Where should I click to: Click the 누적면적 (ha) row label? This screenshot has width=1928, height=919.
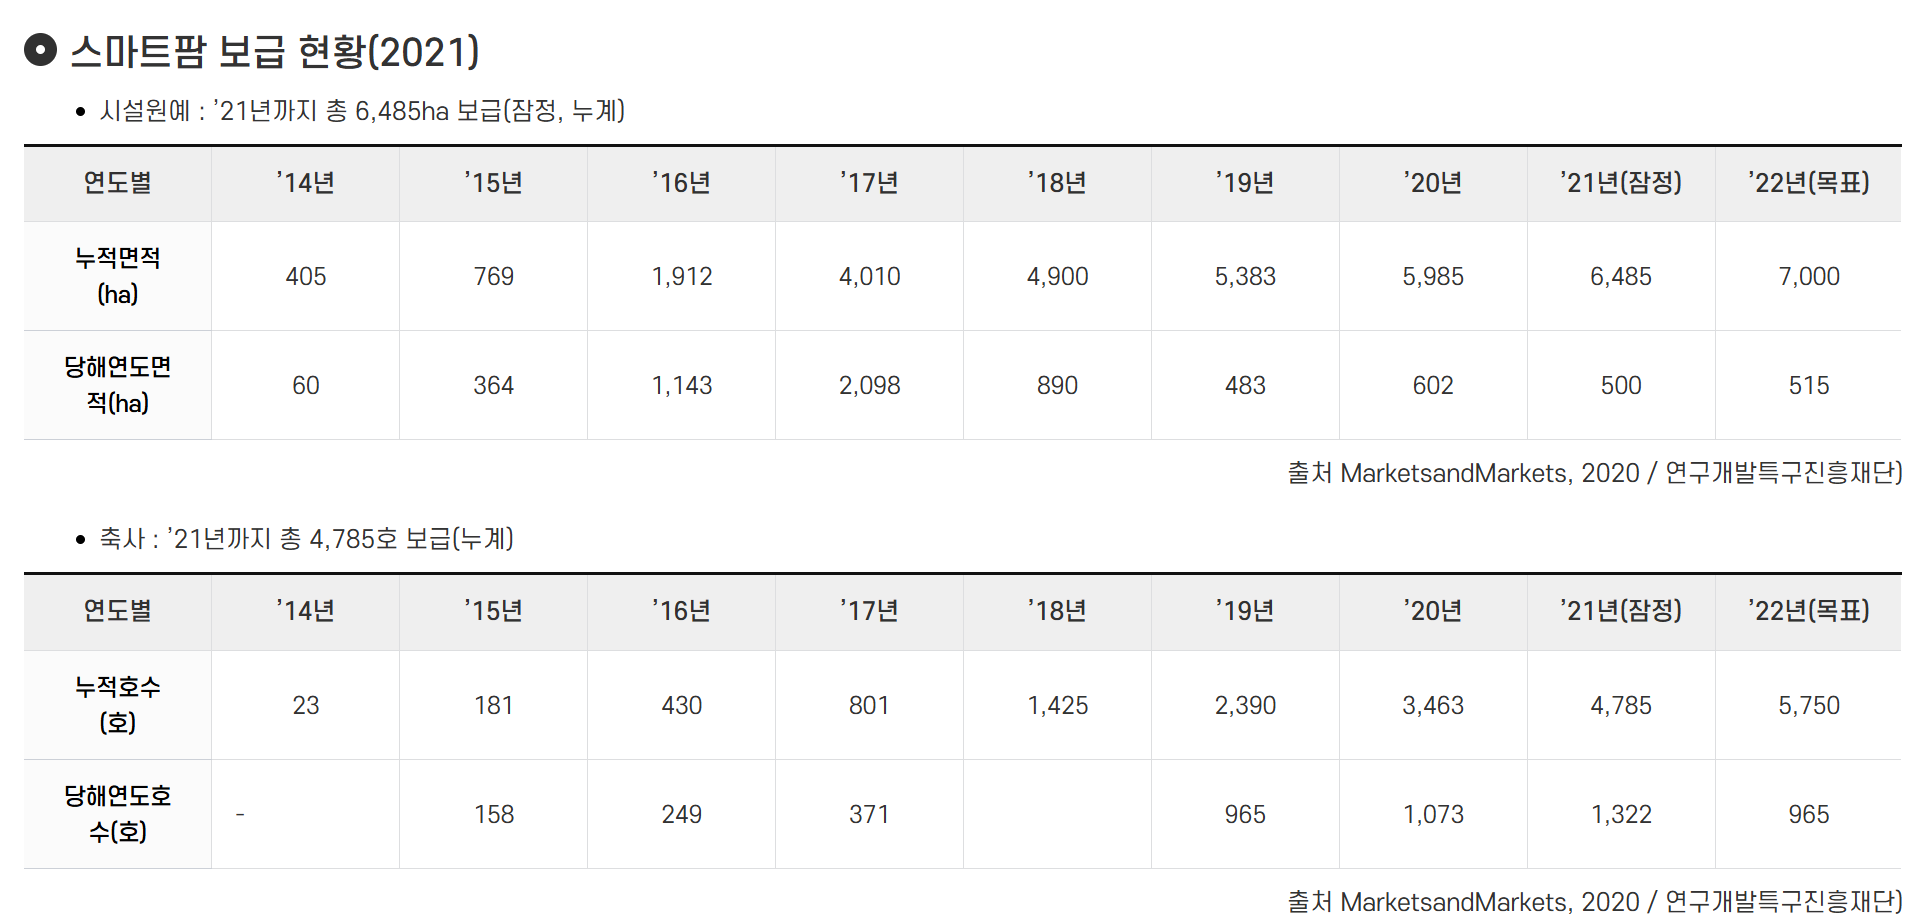click(118, 276)
